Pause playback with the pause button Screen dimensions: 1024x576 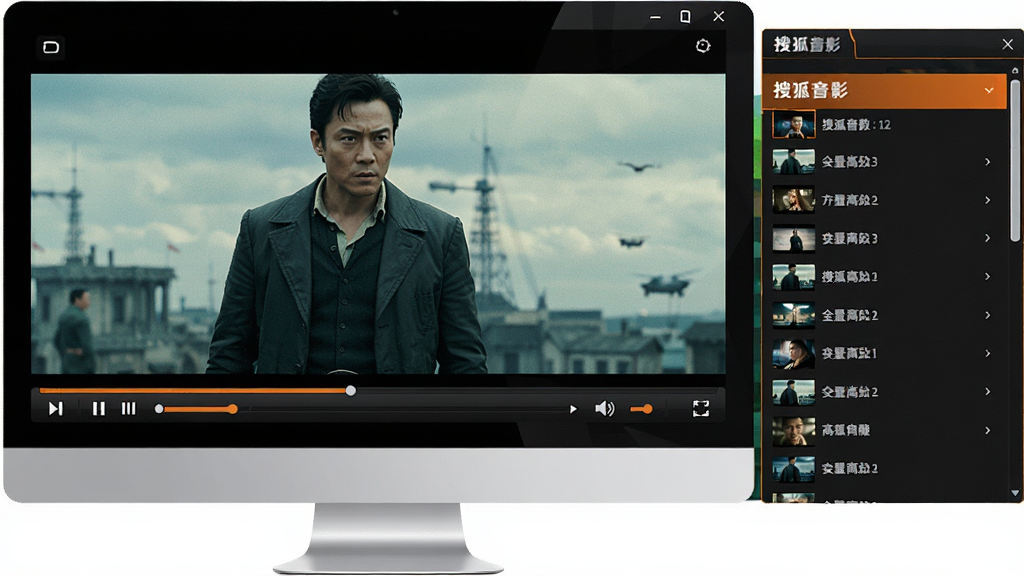point(99,409)
